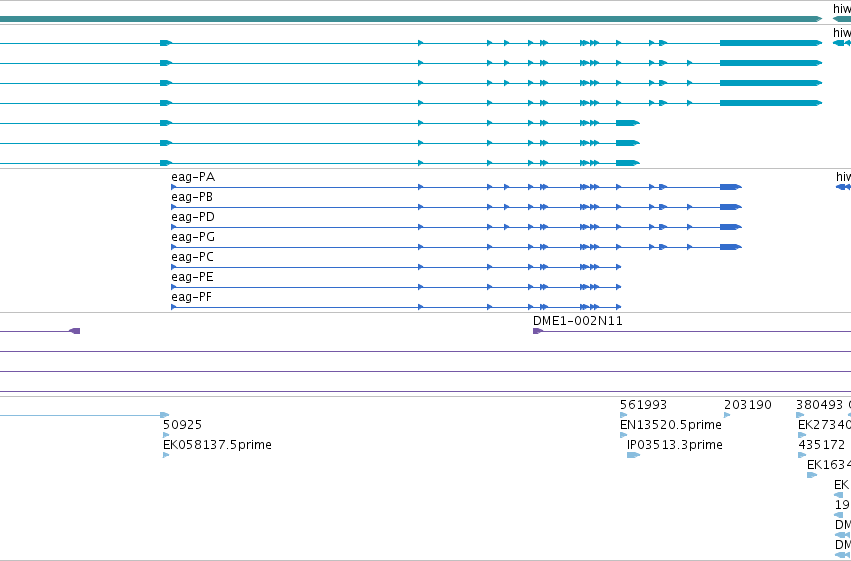This screenshot has width=851, height=561.
Task: Select the last thick exon of eag-PG
Action: pyautogui.click(x=731, y=247)
